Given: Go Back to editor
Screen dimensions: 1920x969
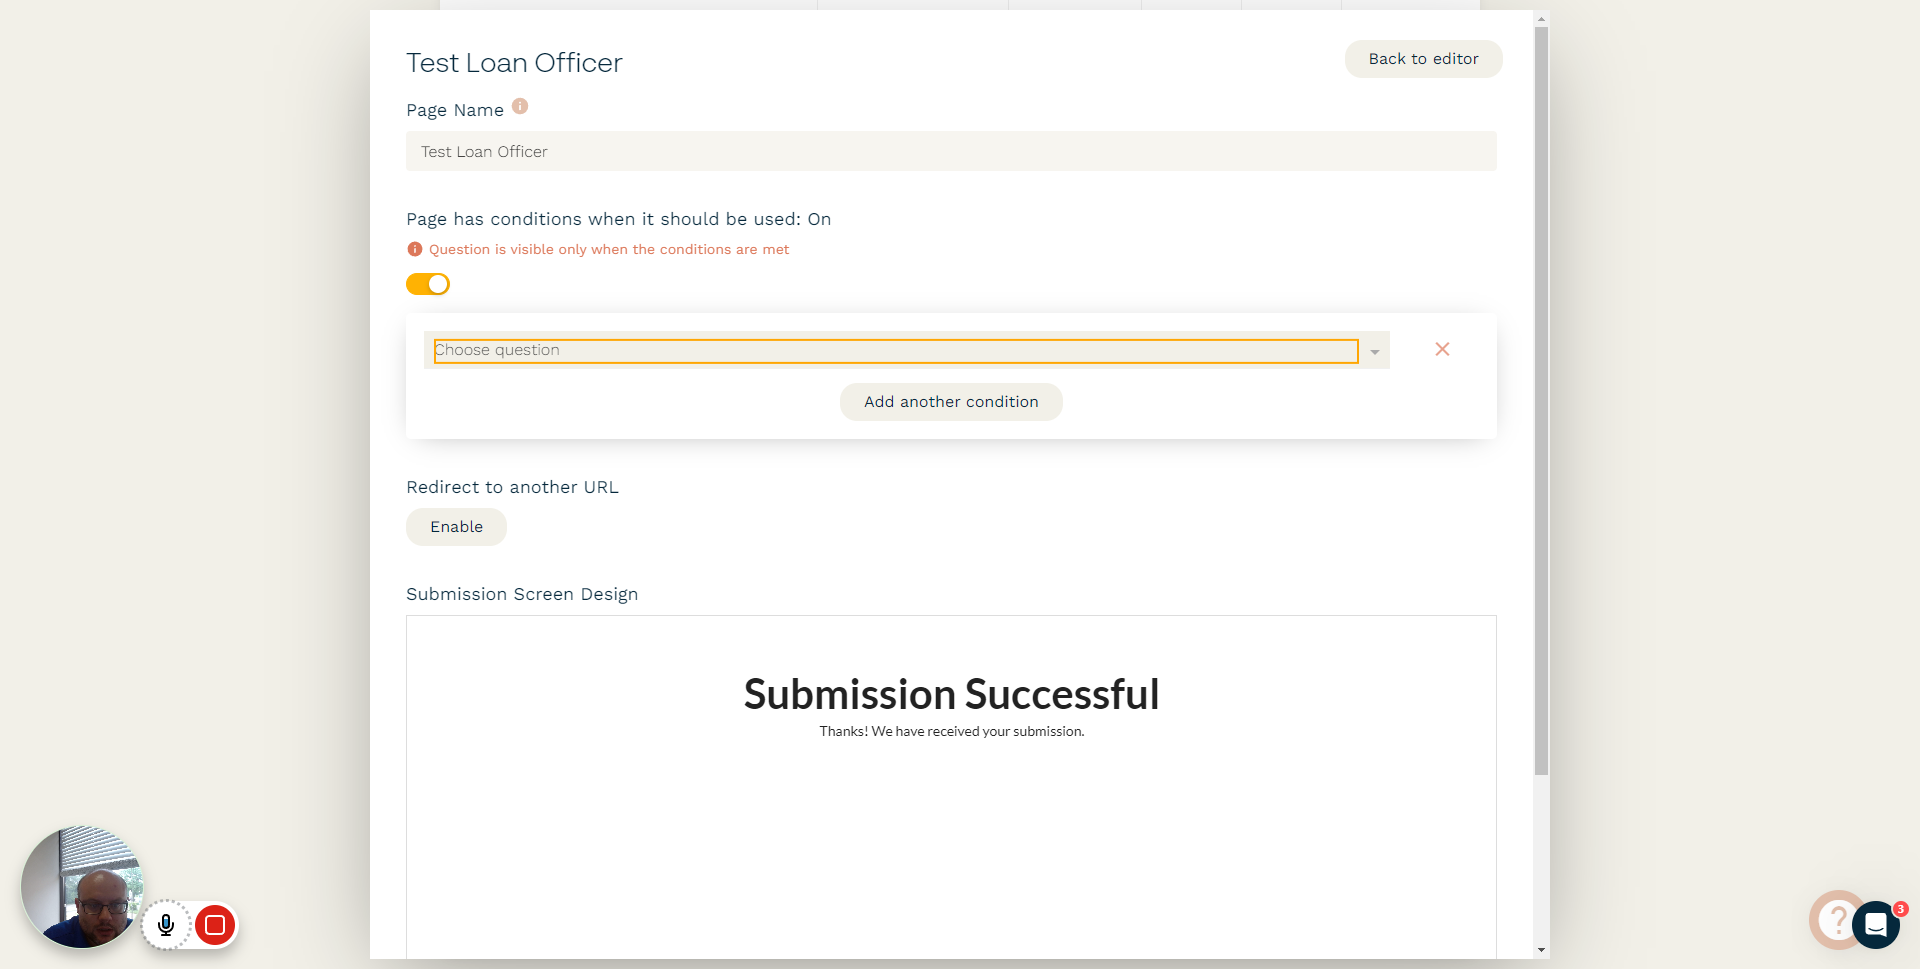Looking at the screenshot, I should click(1423, 59).
